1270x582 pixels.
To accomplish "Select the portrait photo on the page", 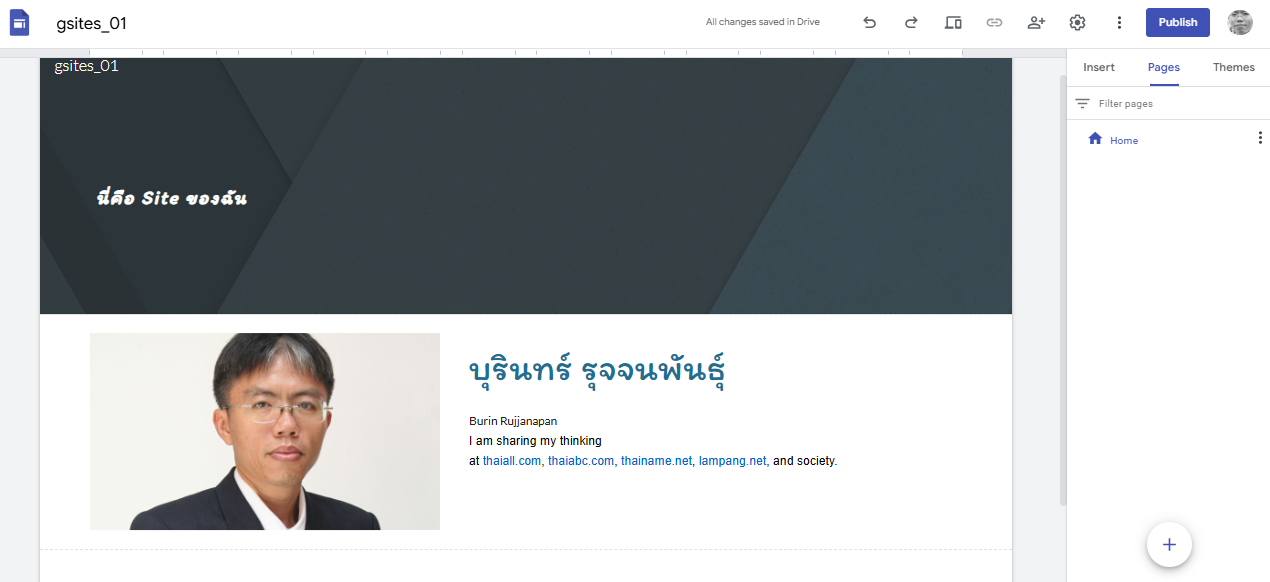I will pos(265,431).
